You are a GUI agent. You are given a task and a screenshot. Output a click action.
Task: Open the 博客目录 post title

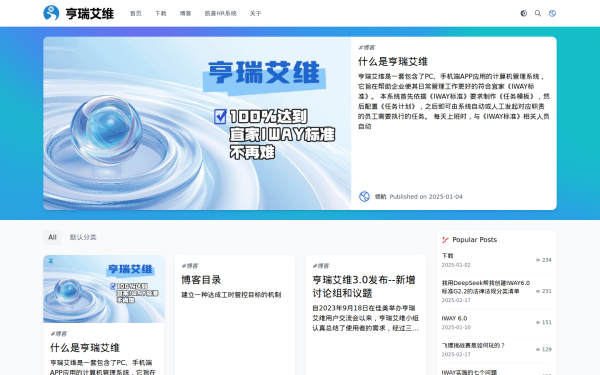click(x=201, y=280)
